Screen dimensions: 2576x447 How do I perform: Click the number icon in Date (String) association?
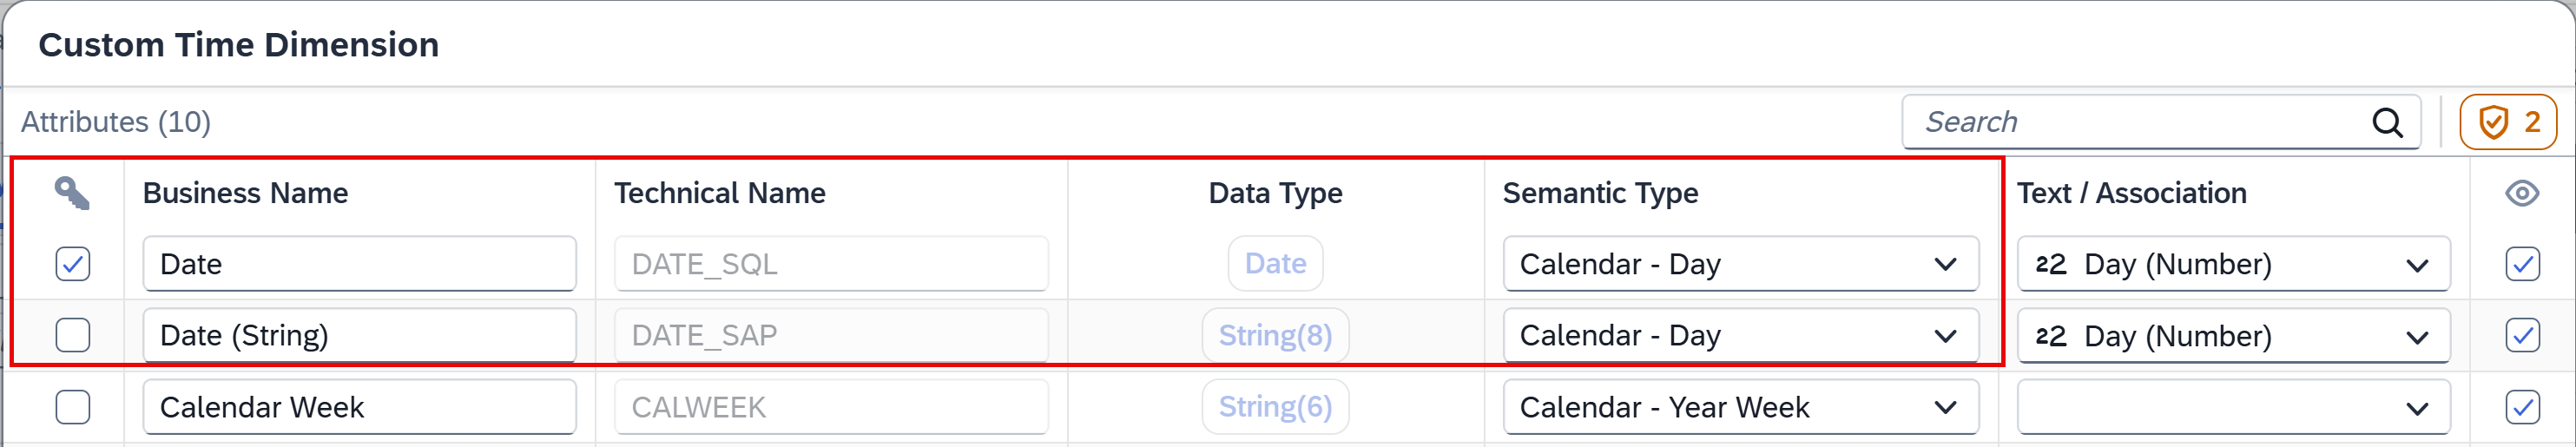point(2050,336)
